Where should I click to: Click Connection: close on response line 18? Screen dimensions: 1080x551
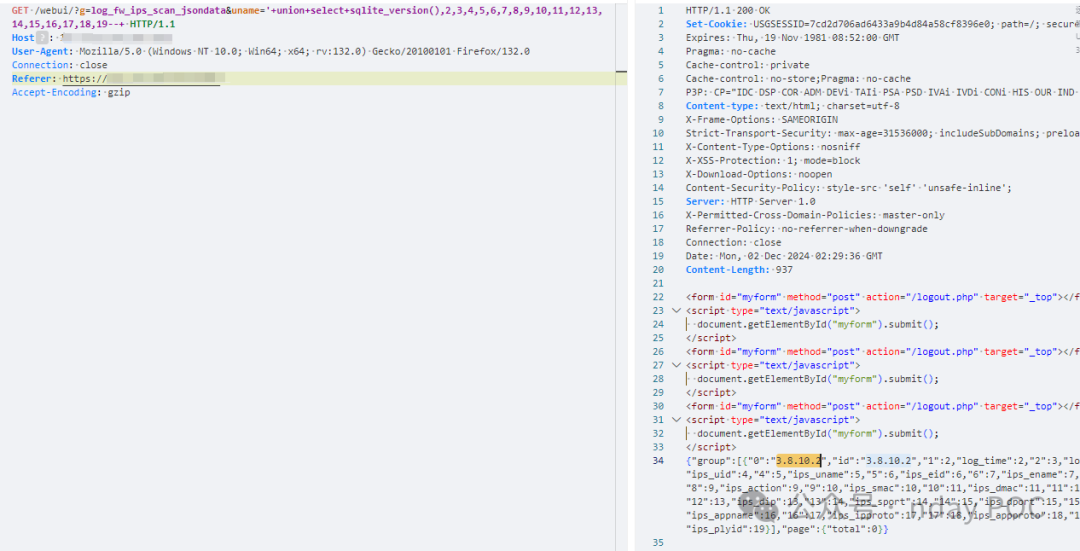pyautogui.click(x=733, y=242)
